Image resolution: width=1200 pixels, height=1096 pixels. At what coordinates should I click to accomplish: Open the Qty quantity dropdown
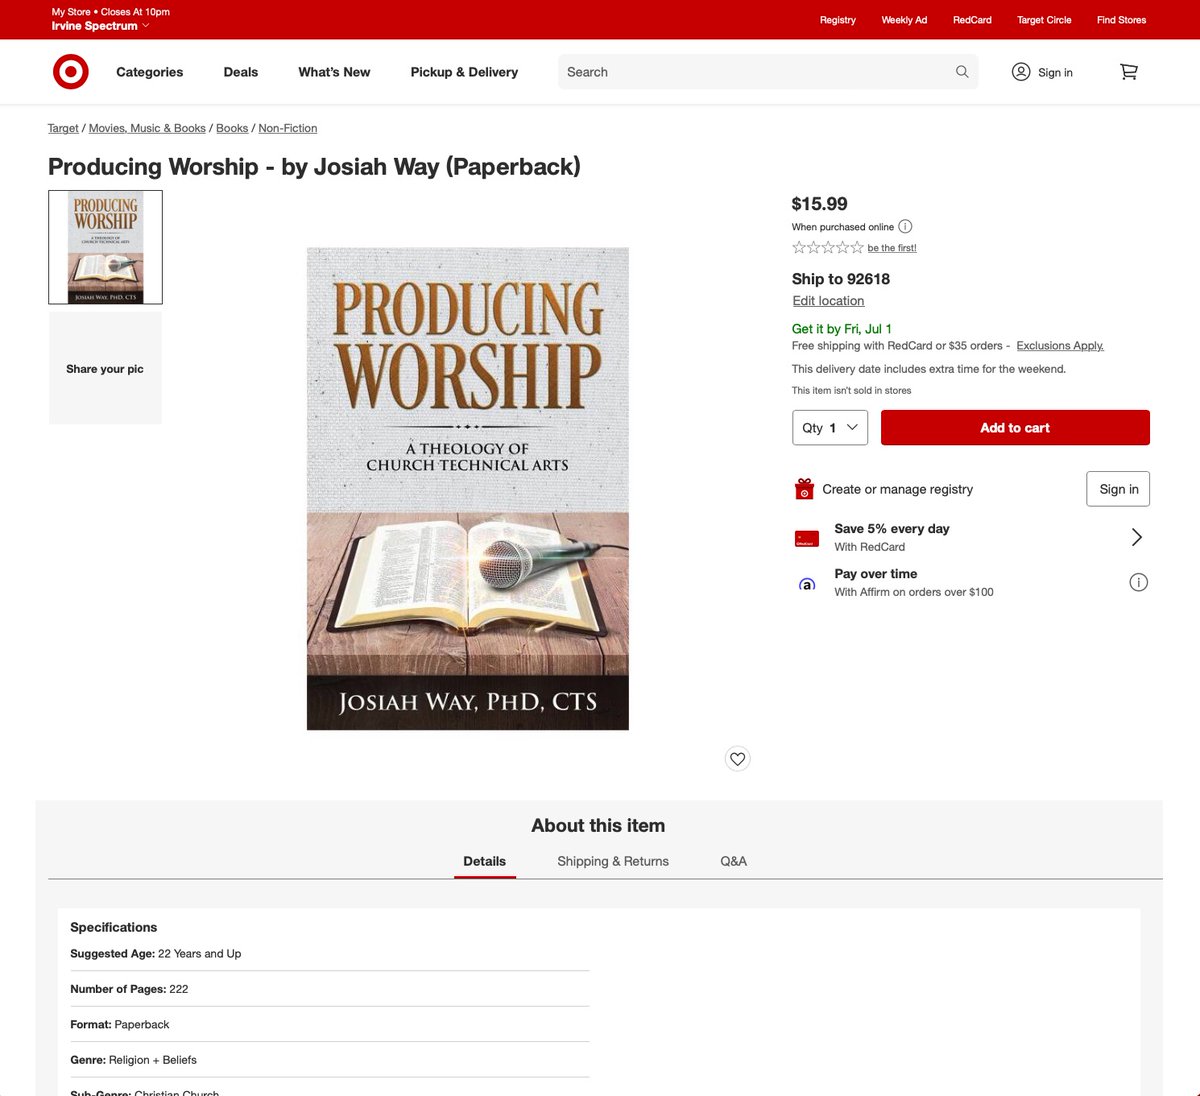tap(830, 428)
